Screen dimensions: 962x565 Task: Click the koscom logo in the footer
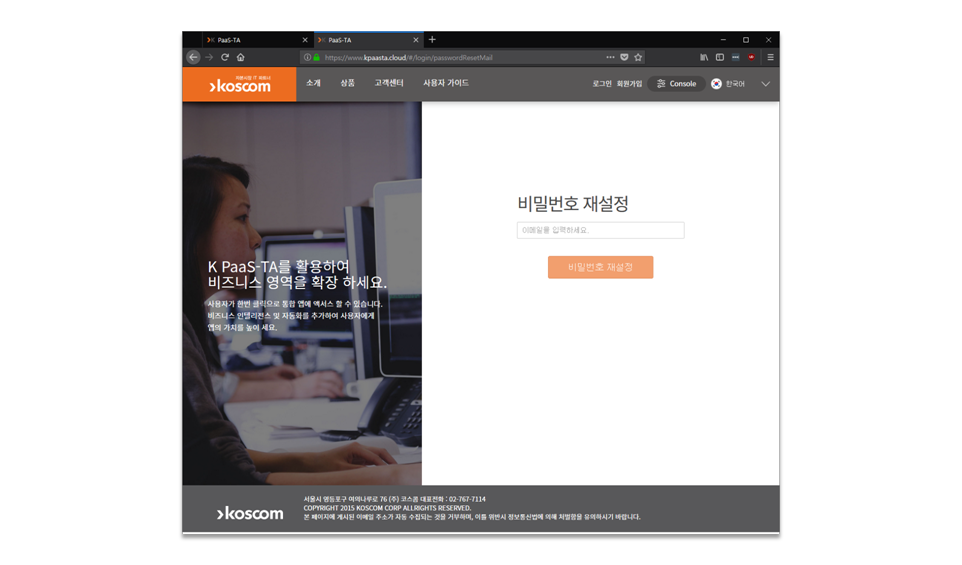(x=250, y=513)
